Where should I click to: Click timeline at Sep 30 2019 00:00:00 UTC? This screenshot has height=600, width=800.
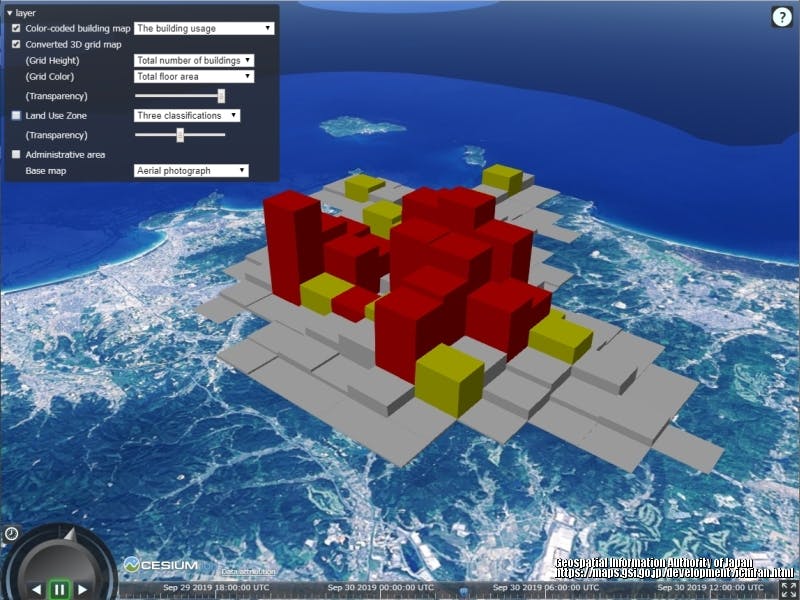coord(381,588)
